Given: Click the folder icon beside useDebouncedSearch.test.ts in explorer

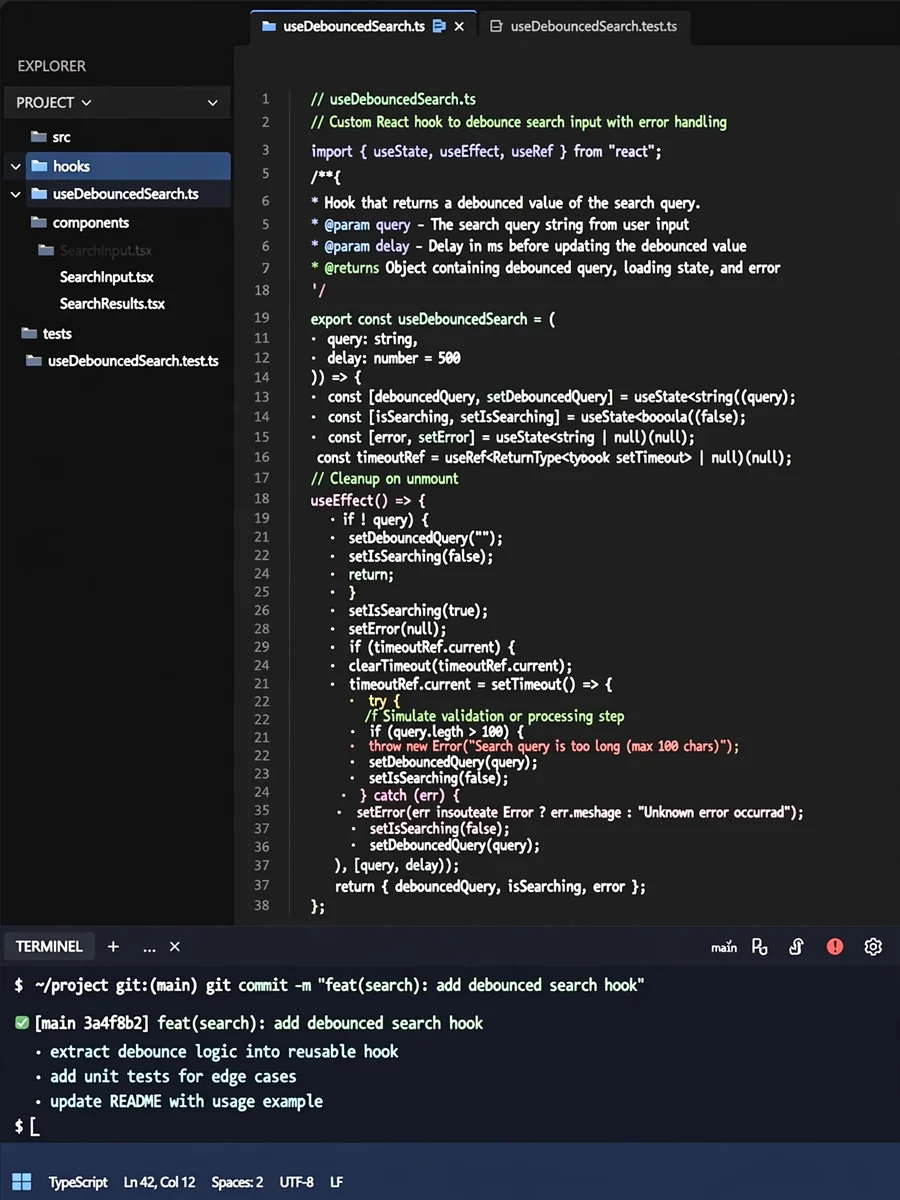Looking at the screenshot, I should tap(33, 360).
